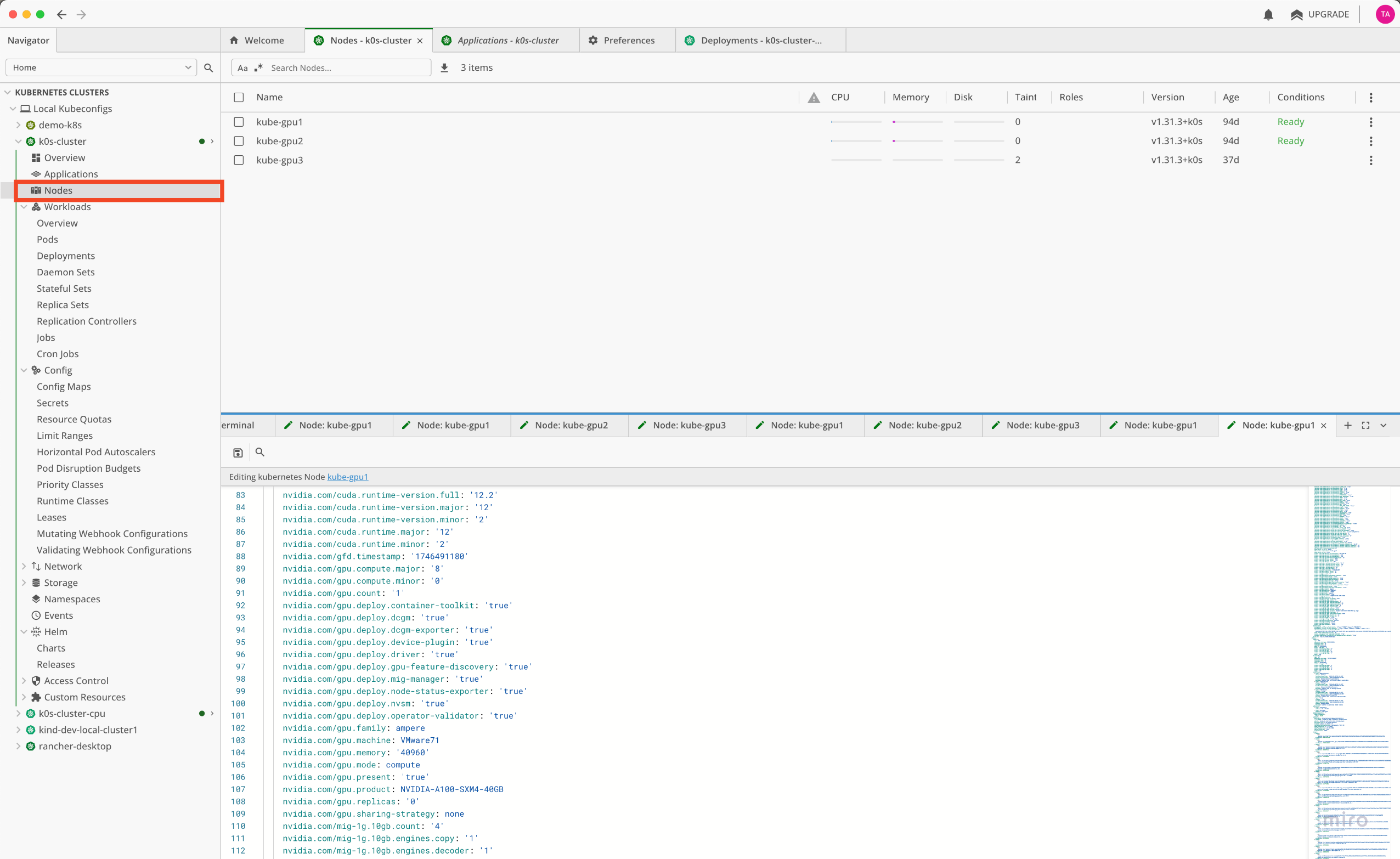Add a new bottom panel tab
Screen dimensions: 1400x859
tap(1347, 425)
